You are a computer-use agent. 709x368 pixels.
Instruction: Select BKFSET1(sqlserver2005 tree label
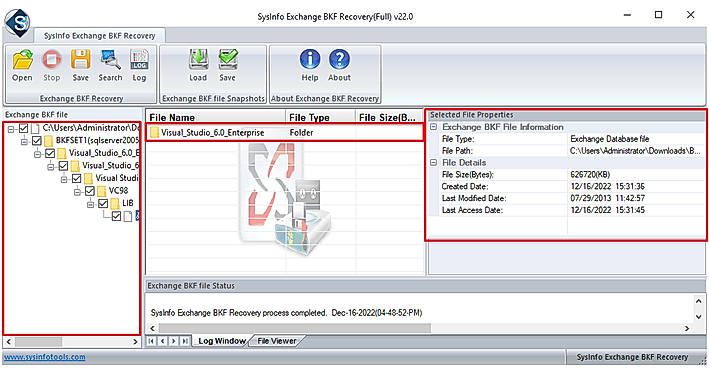[97, 141]
